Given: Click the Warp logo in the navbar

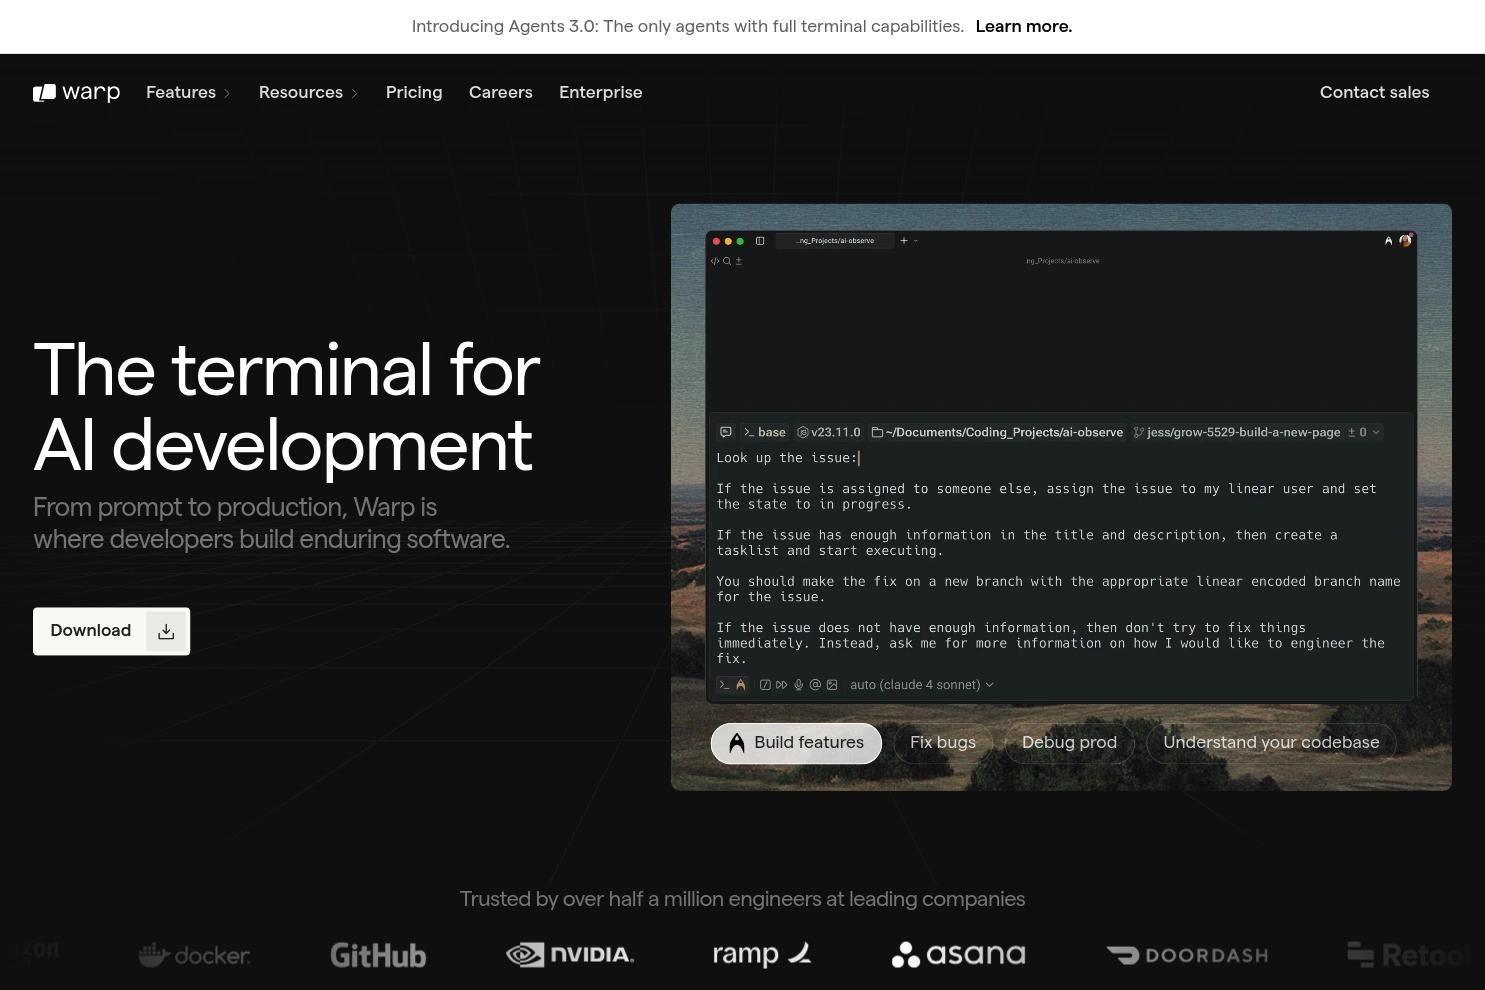Looking at the screenshot, I should (x=76, y=92).
